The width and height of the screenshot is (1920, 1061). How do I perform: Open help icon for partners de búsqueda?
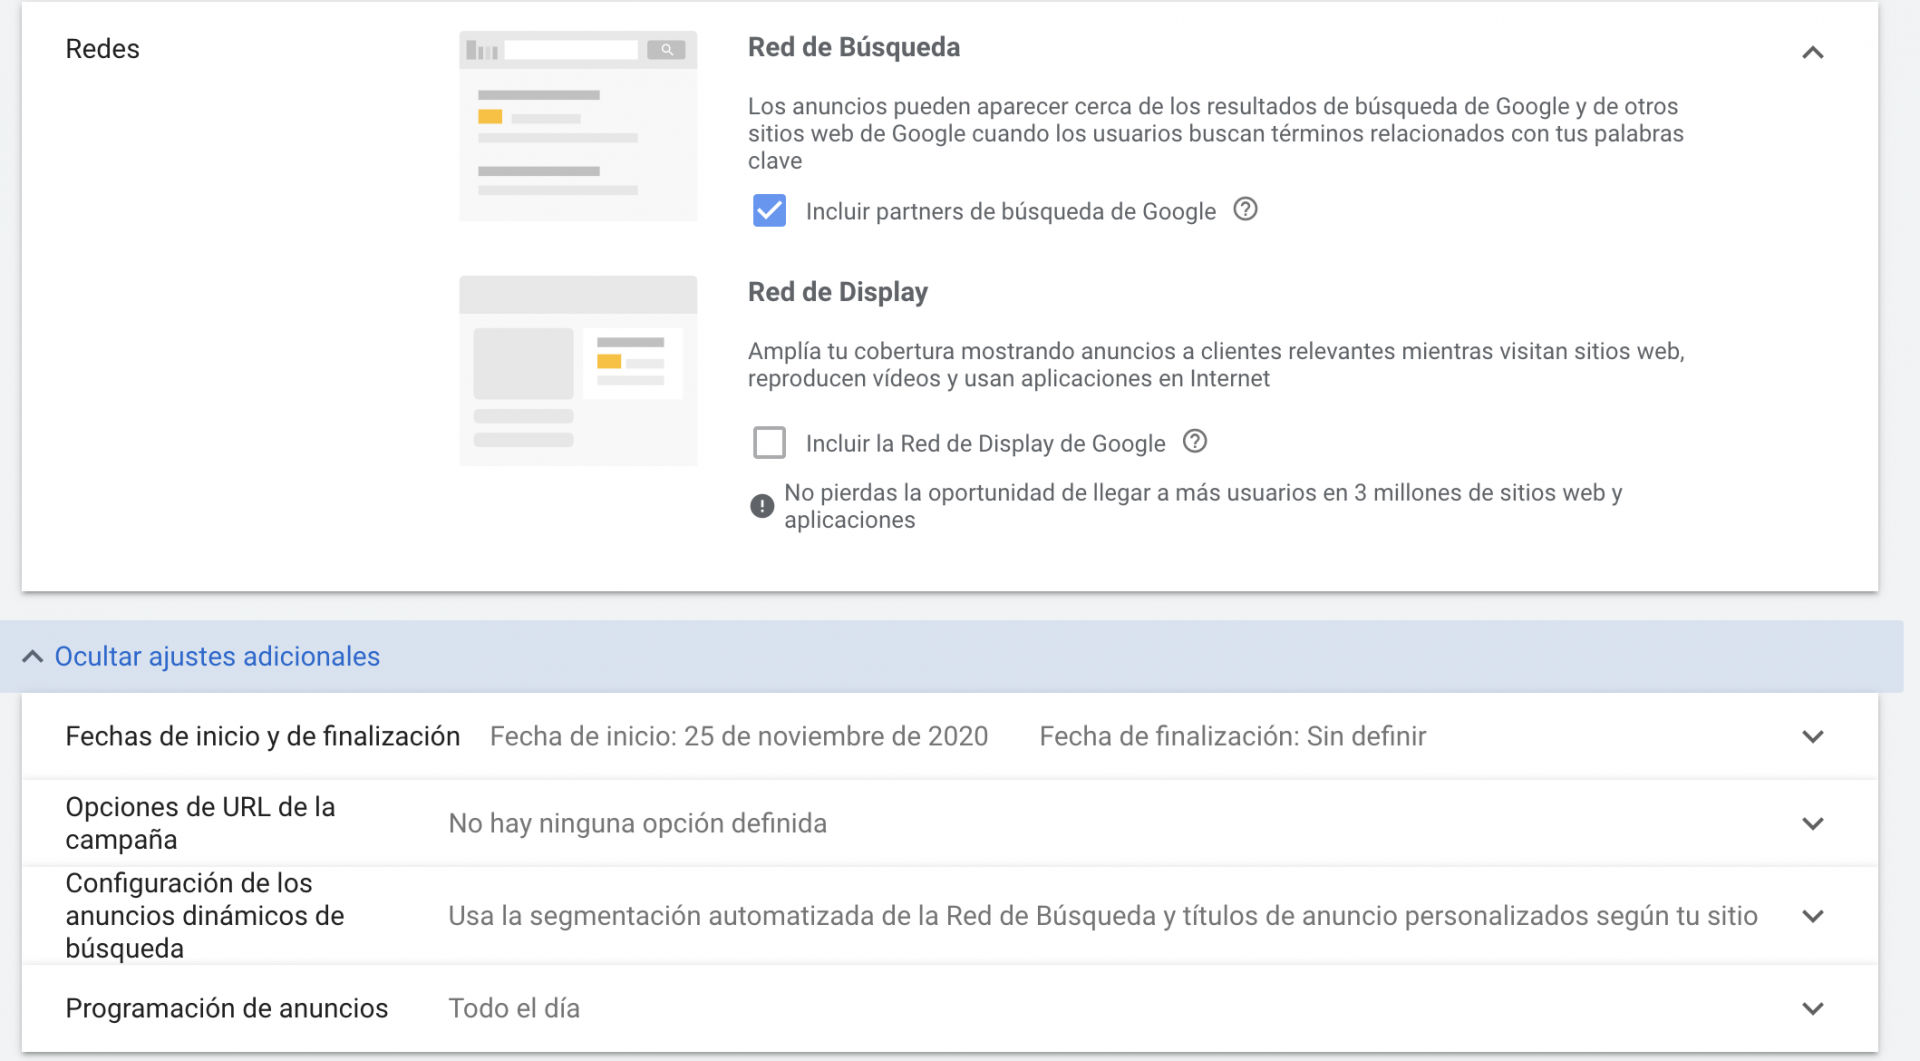[1245, 210]
